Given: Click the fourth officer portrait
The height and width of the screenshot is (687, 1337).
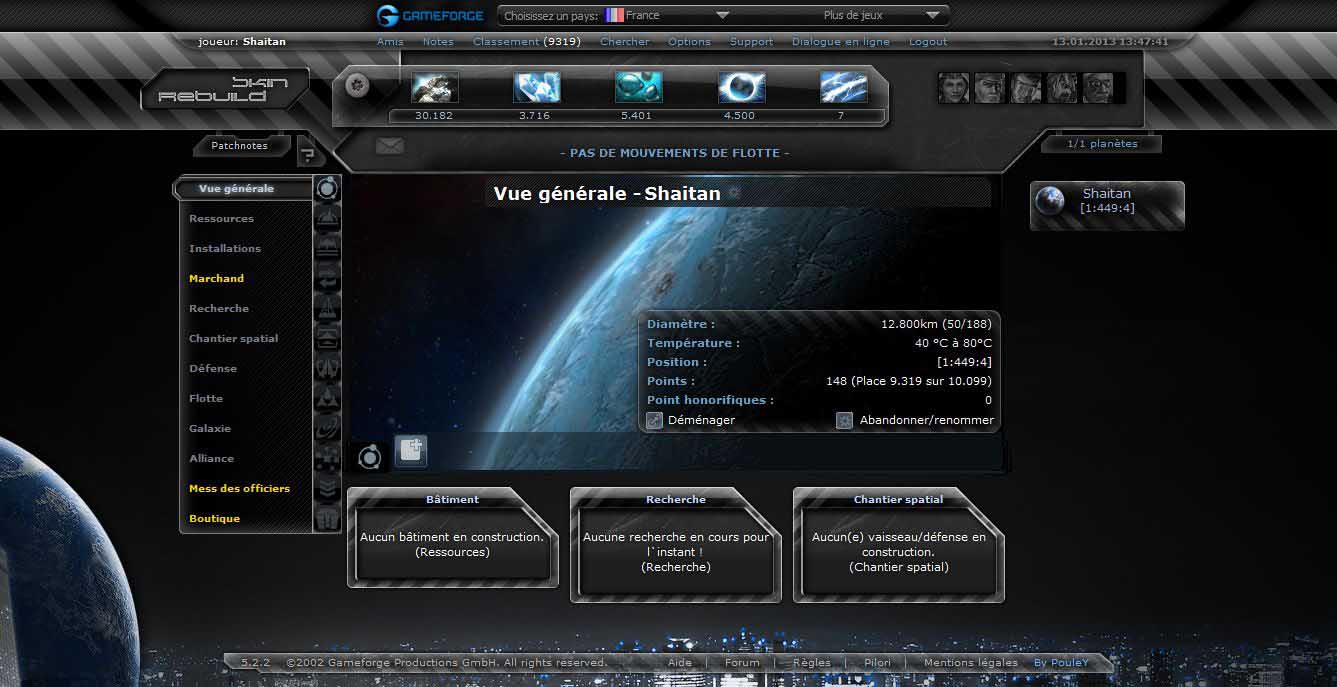Looking at the screenshot, I should 1062,88.
